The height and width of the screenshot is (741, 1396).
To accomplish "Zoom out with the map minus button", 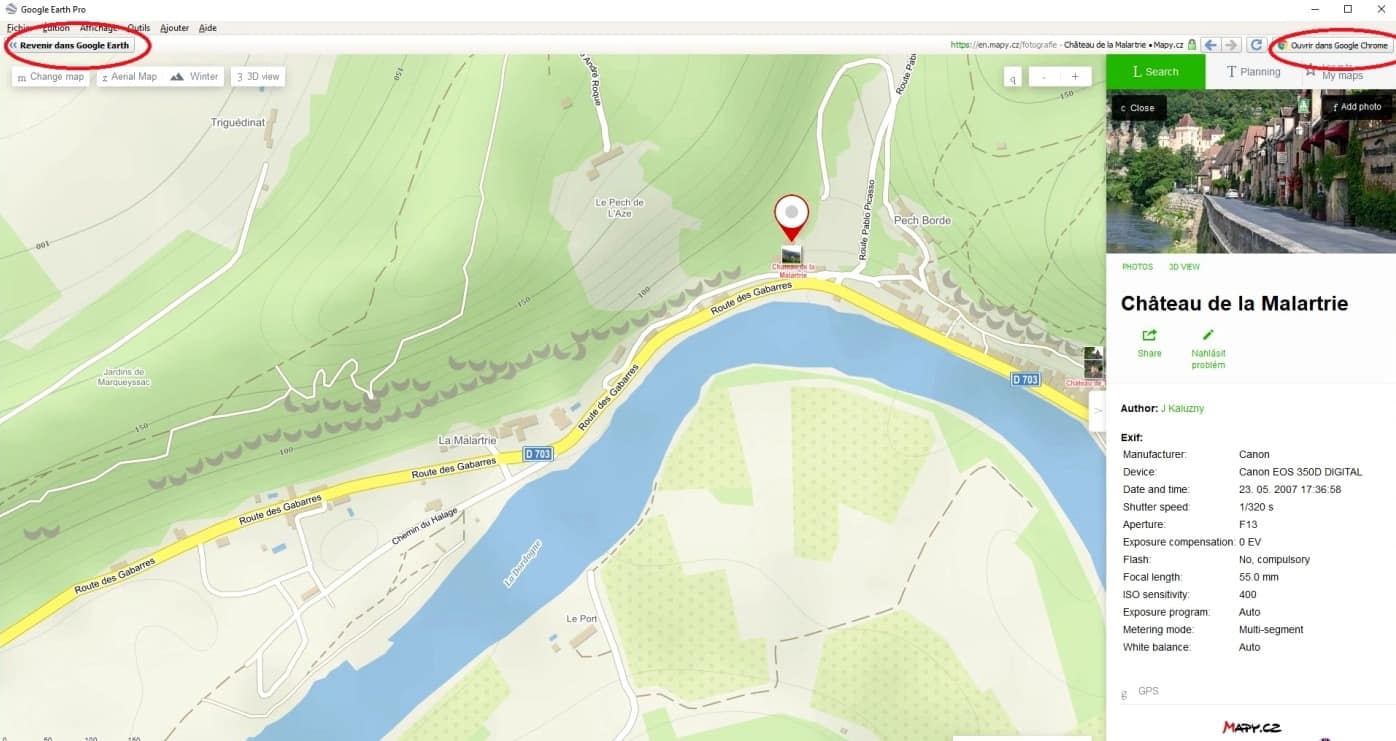I will coord(1044,76).
